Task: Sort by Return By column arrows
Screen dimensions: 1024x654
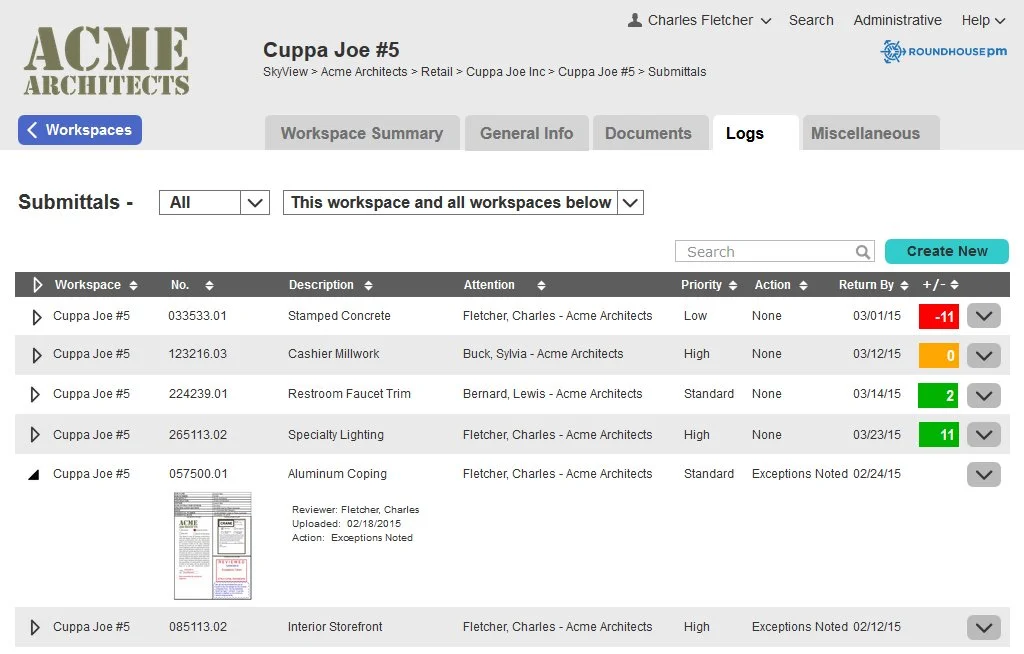Action: (x=904, y=286)
